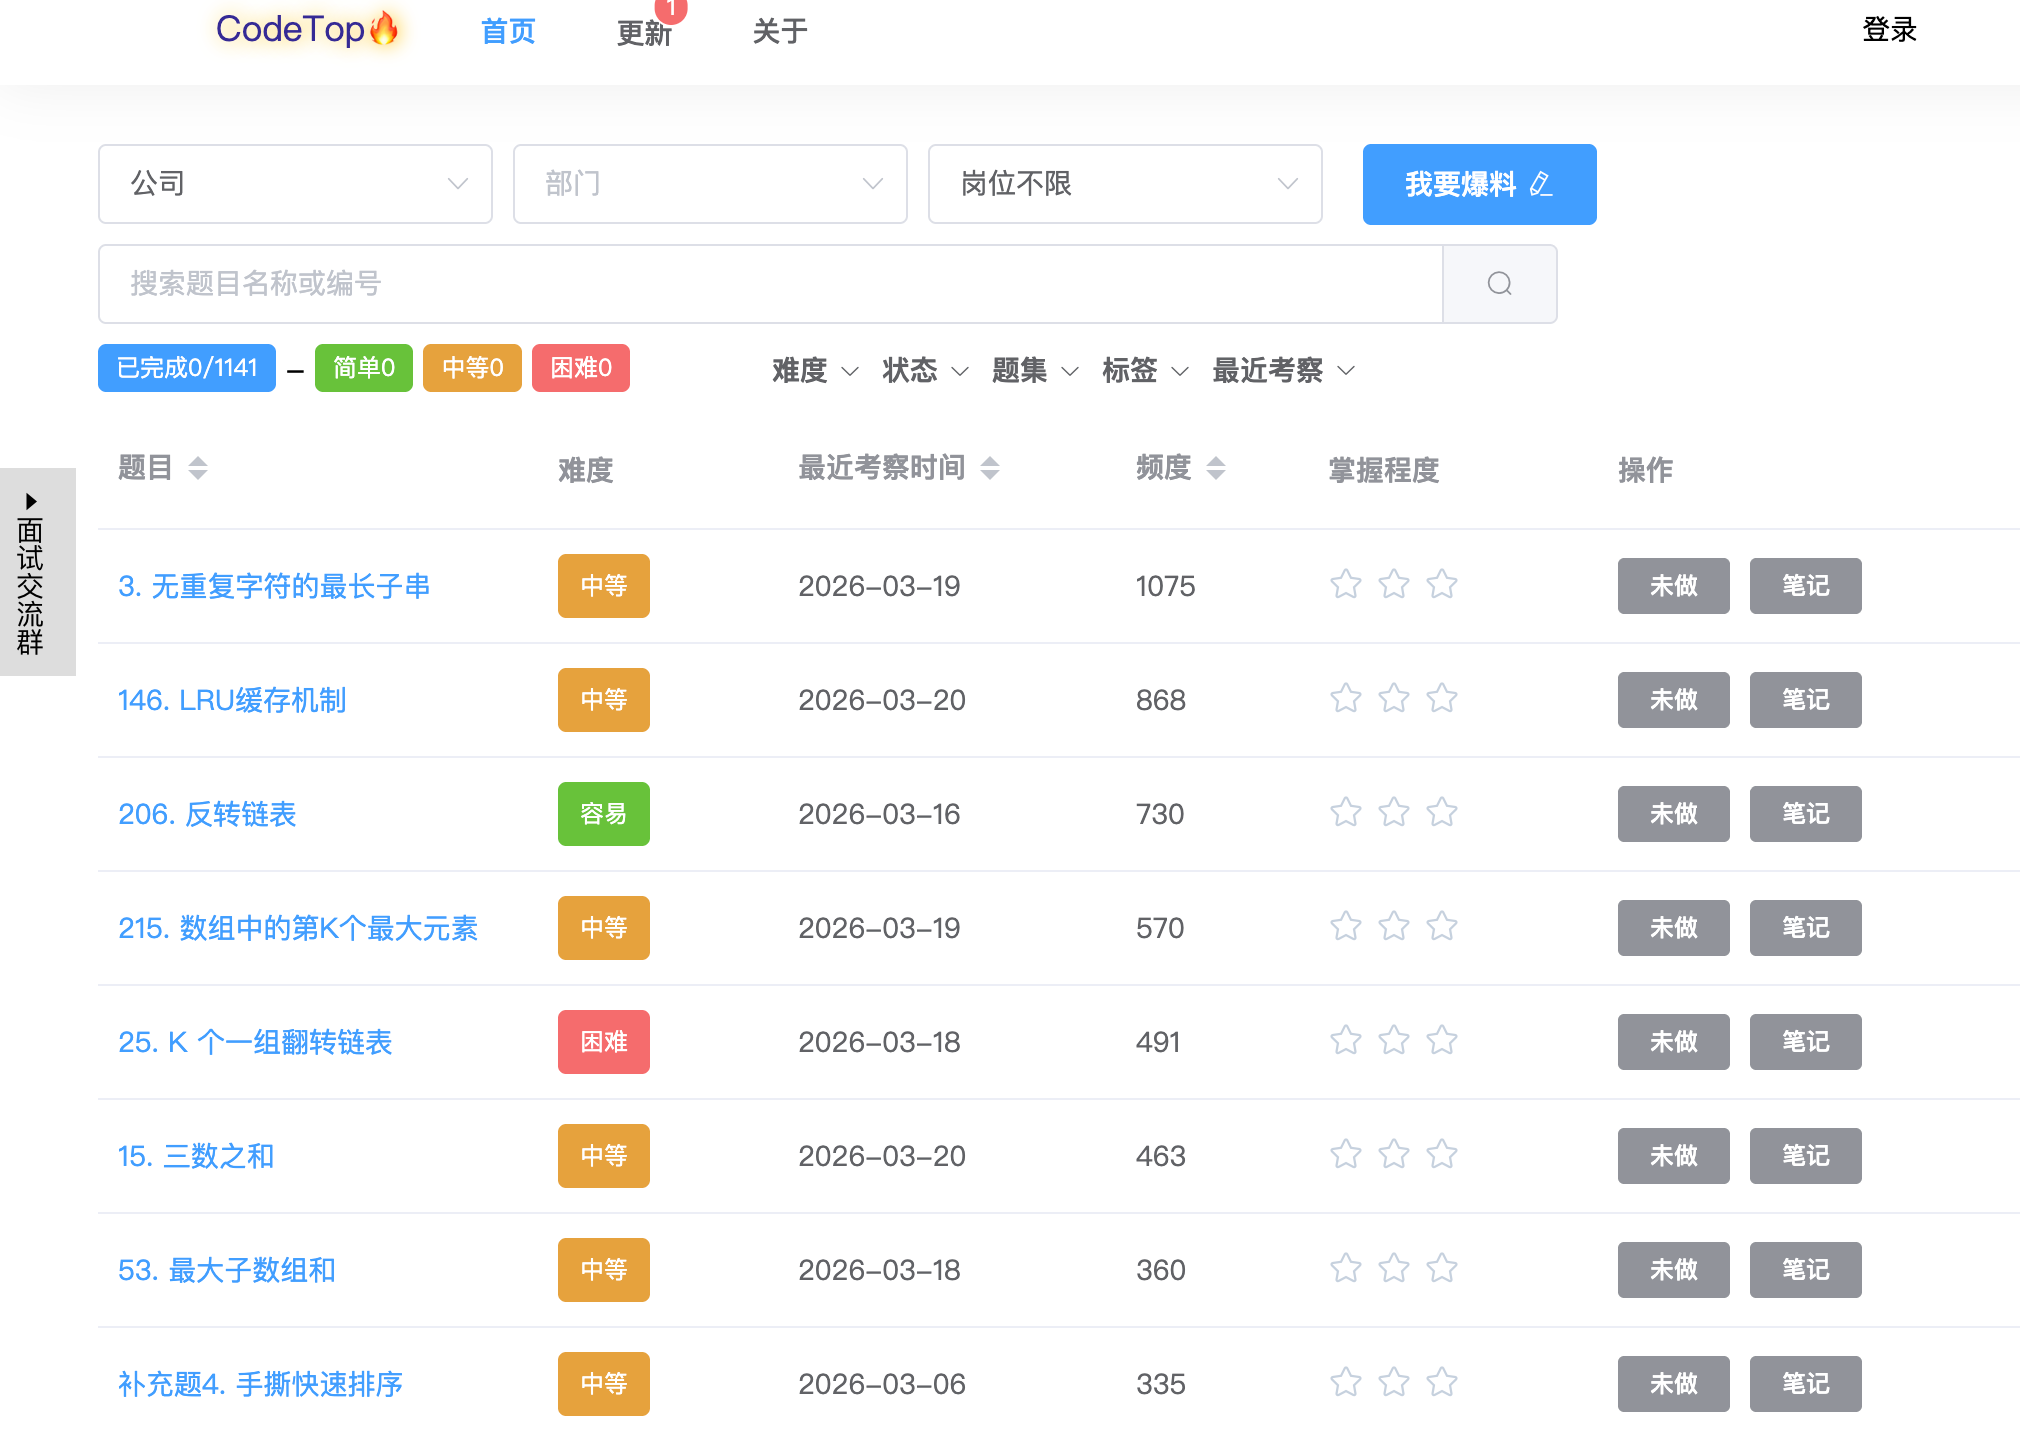Click the orange 中等0 badge
Viewport: 2020px width, 1436px height.
click(x=472, y=368)
